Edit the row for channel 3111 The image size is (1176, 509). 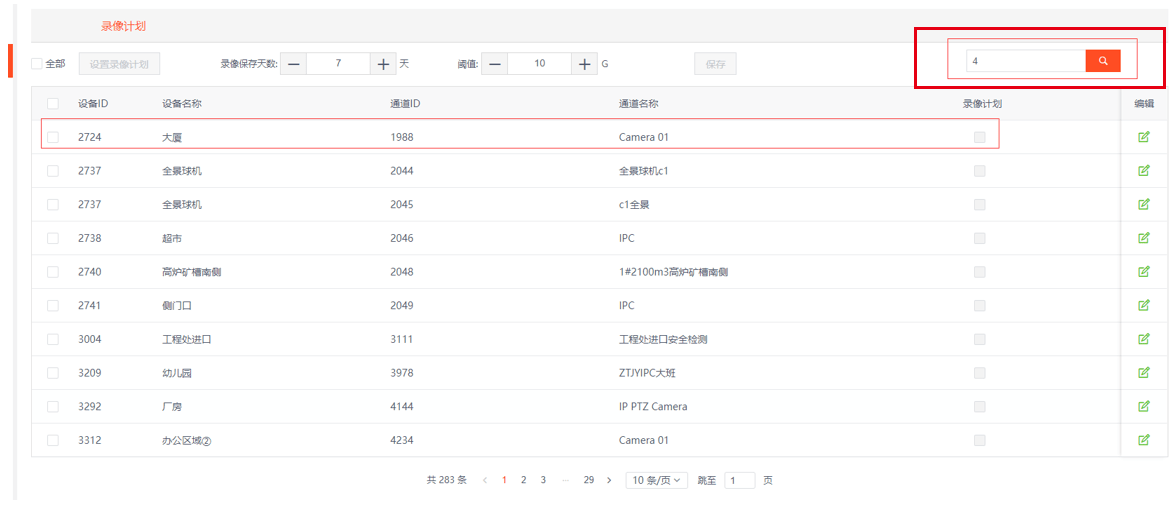pos(1144,339)
